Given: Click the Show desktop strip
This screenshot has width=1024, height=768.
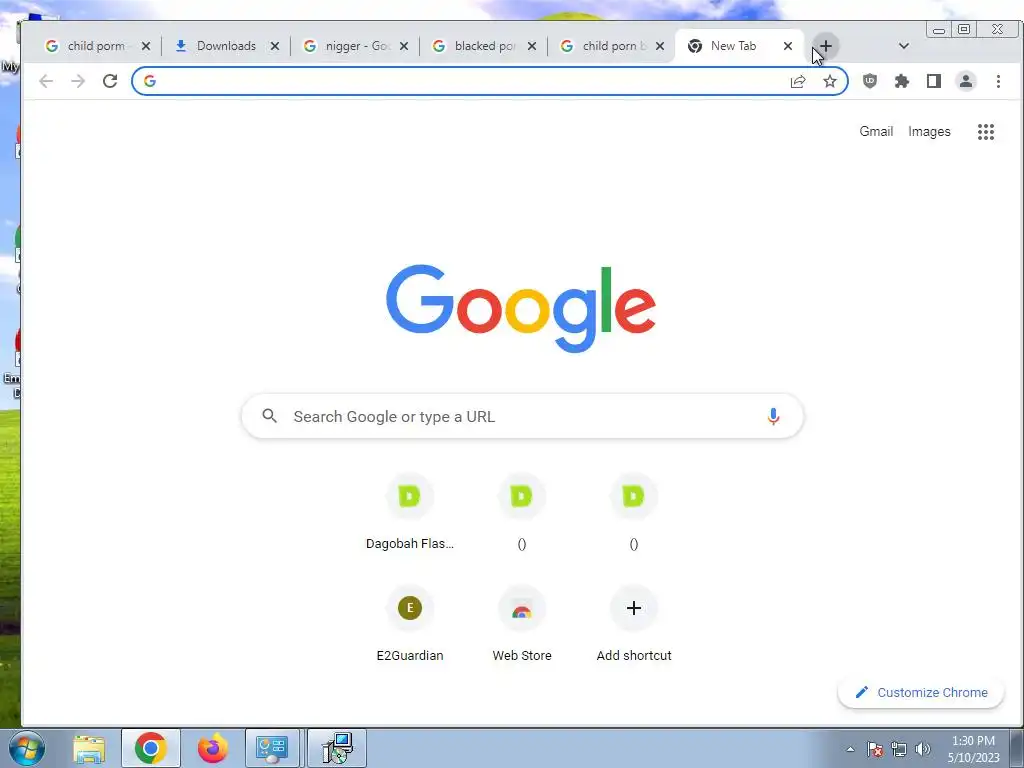Looking at the screenshot, I should pyautogui.click(x=1017, y=748).
